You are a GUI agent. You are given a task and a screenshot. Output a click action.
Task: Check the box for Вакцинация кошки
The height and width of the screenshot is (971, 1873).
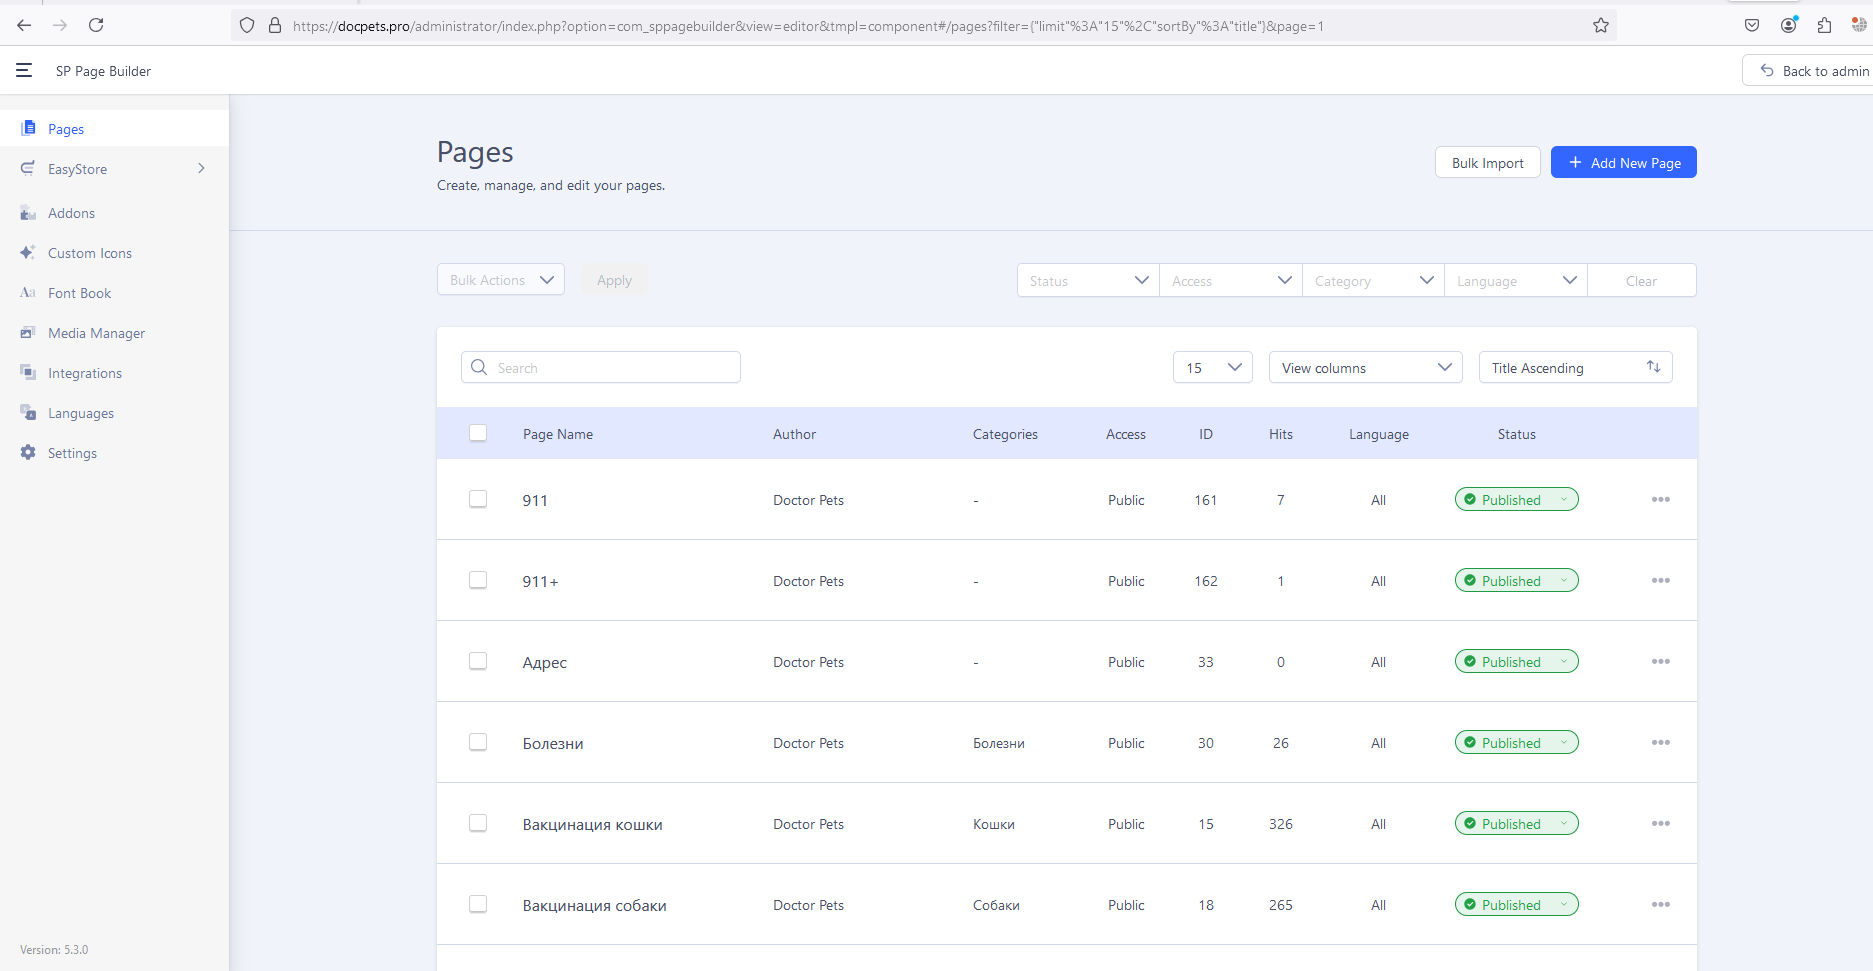tap(478, 823)
